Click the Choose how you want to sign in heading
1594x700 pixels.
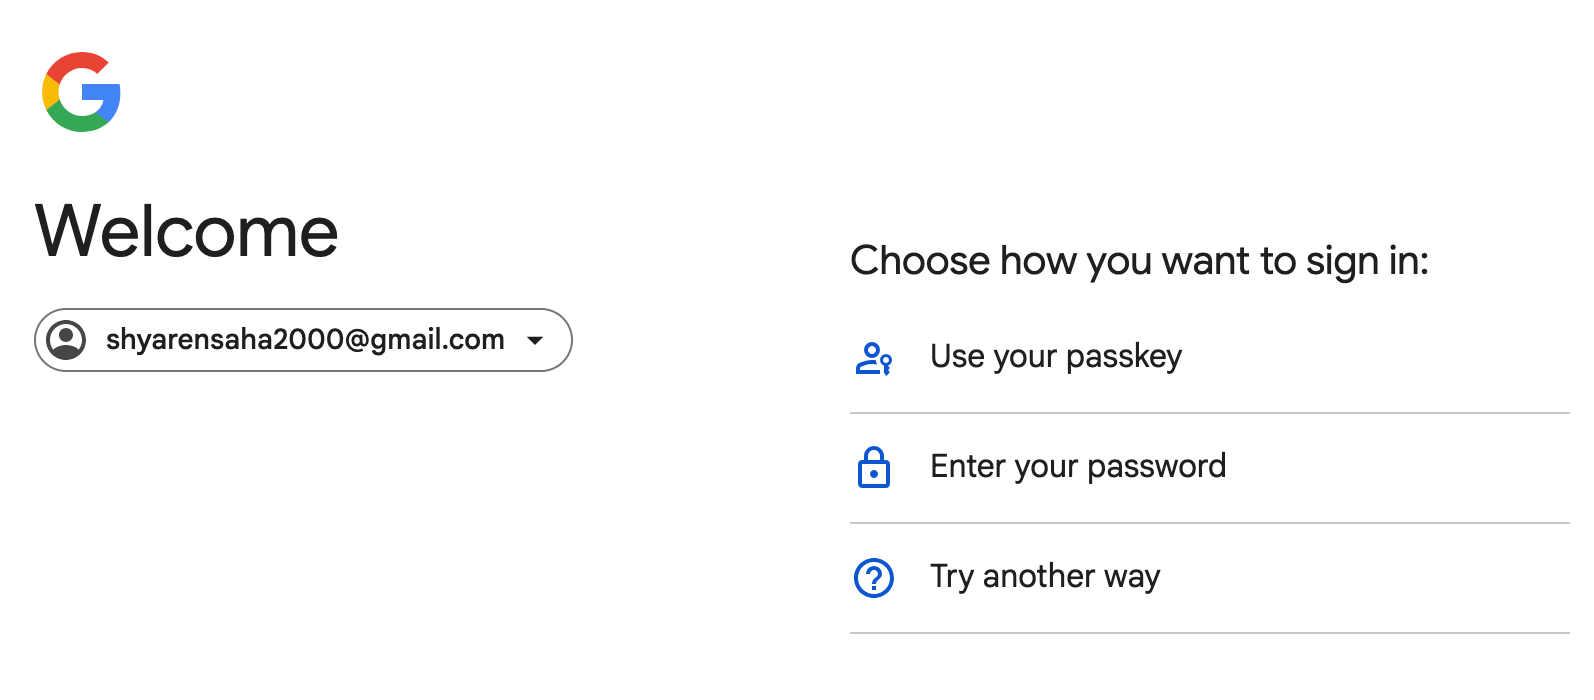click(x=1139, y=261)
